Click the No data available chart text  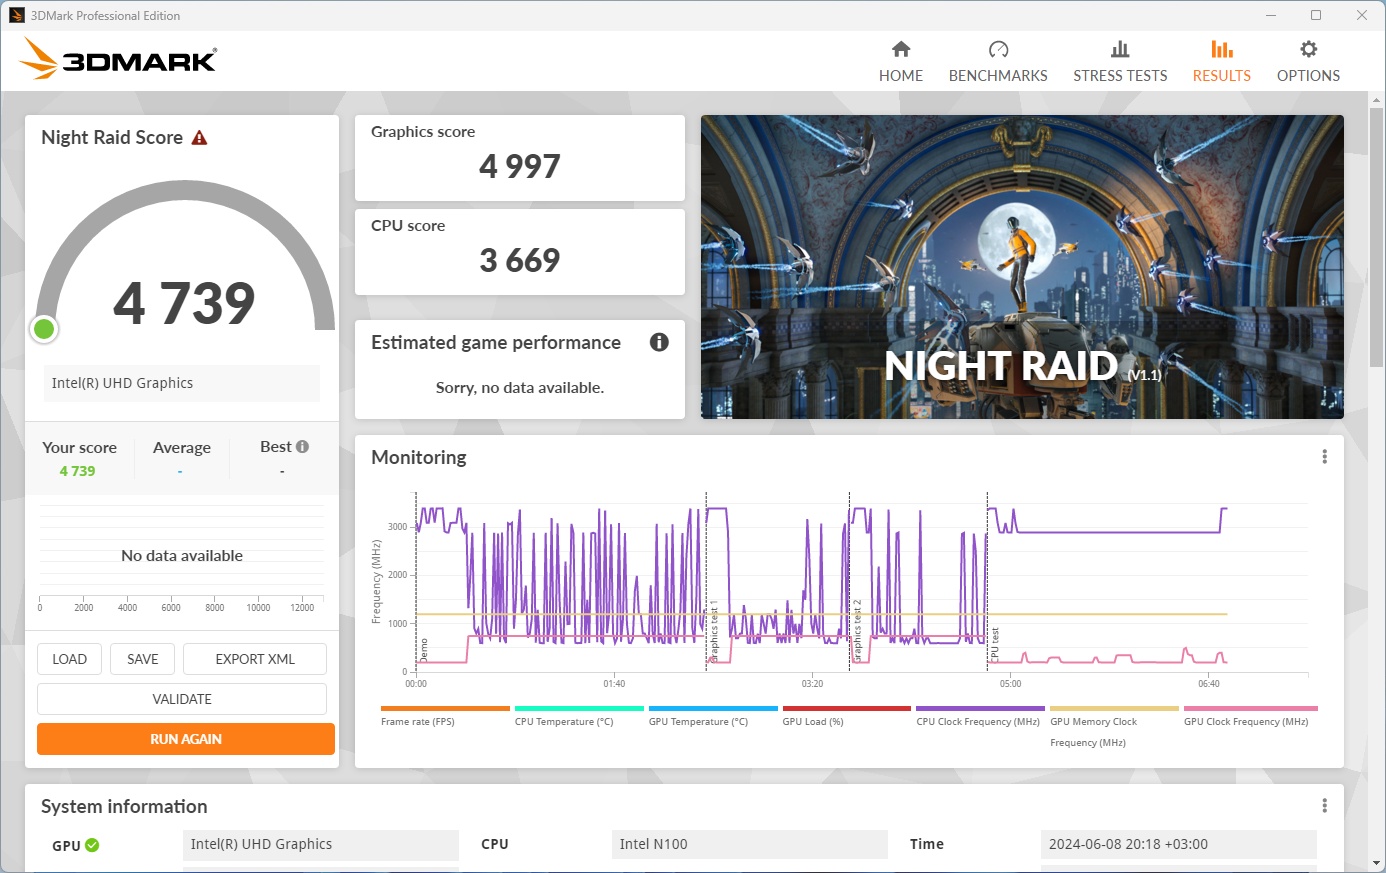click(182, 556)
